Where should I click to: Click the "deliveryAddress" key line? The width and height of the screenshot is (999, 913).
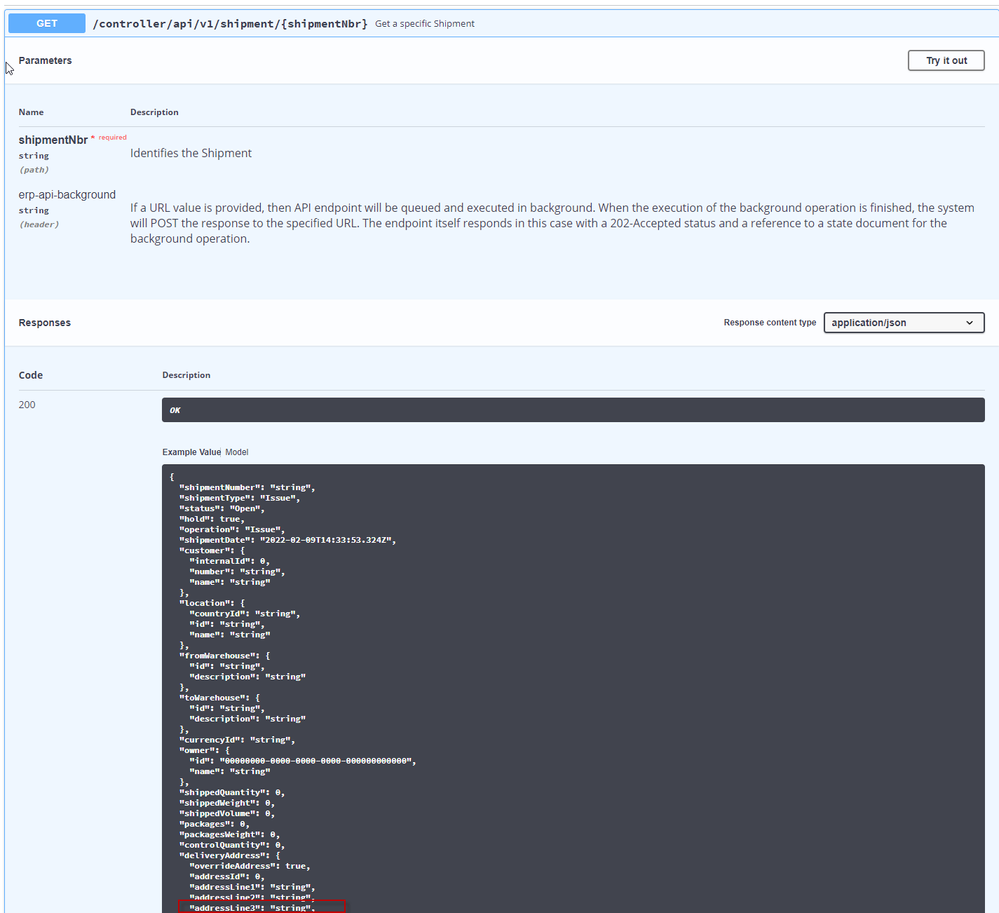pyautogui.click(x=230, y=856)
